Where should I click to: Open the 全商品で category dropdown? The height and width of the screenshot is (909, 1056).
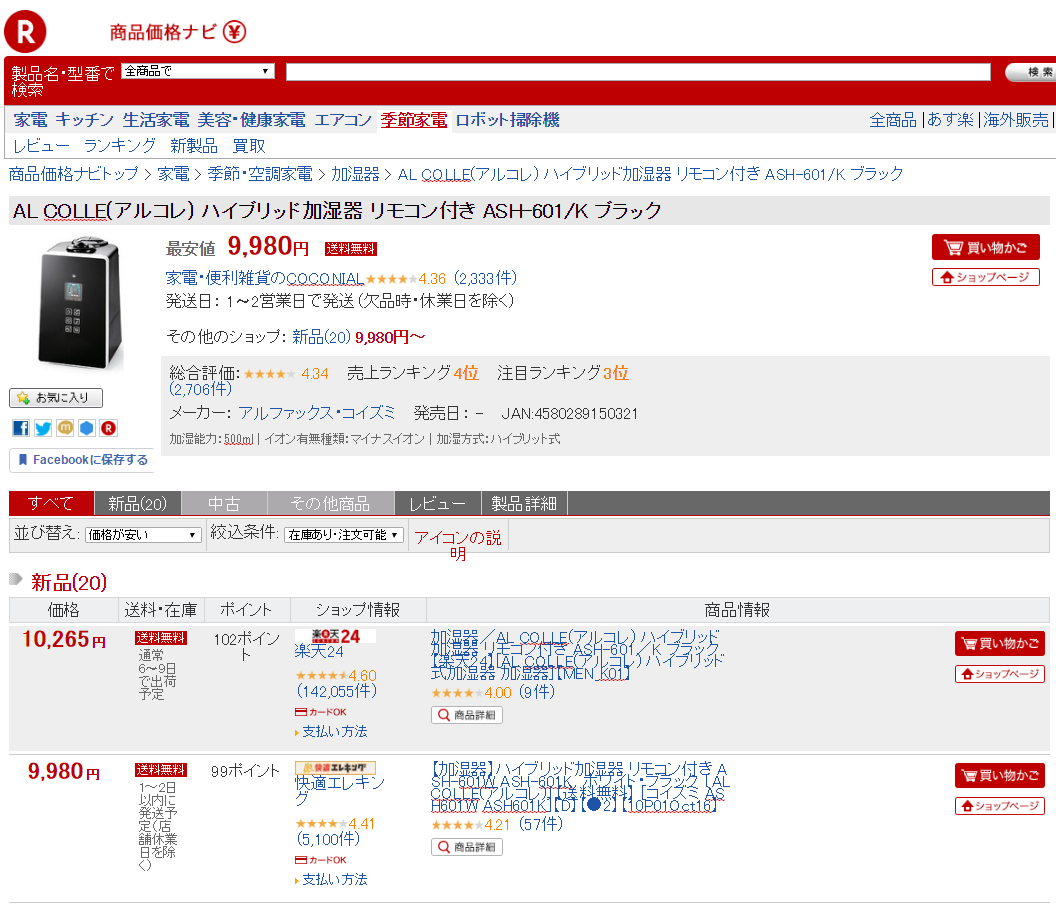(198, 71)
